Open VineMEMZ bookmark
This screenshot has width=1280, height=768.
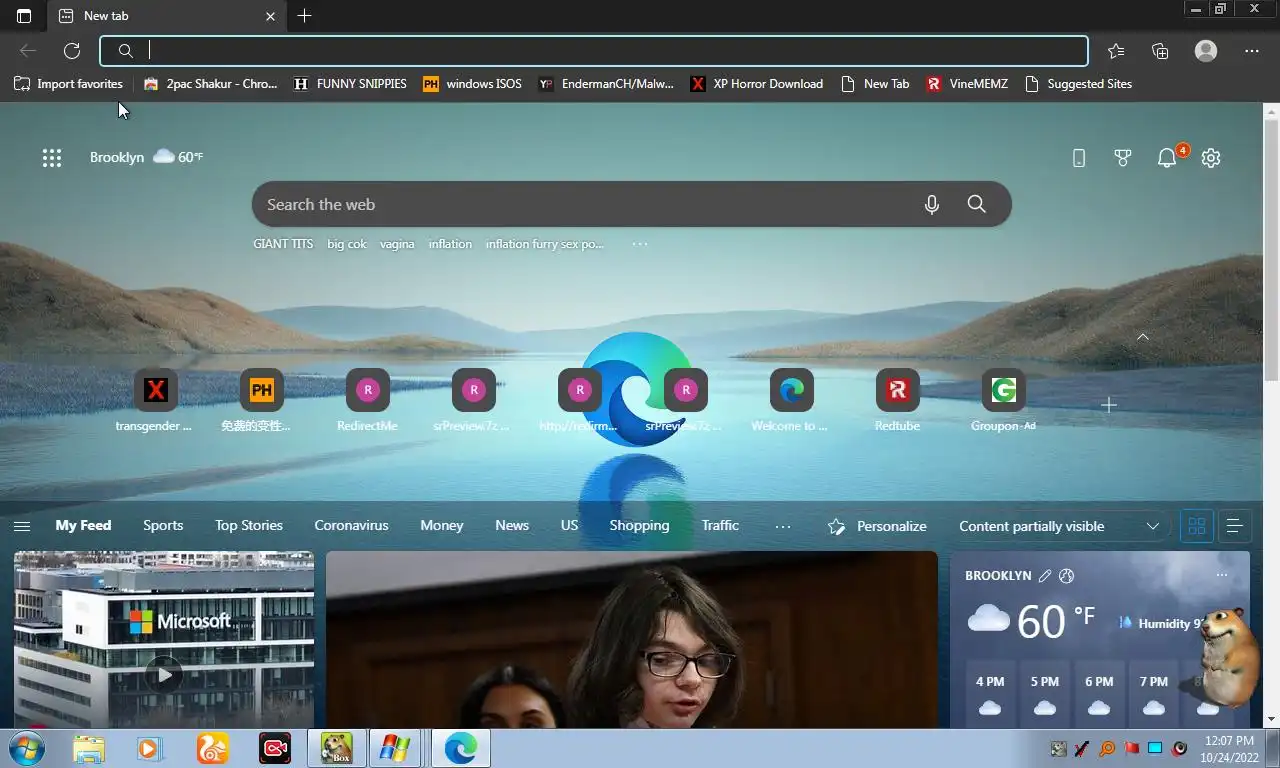[967, 84]
